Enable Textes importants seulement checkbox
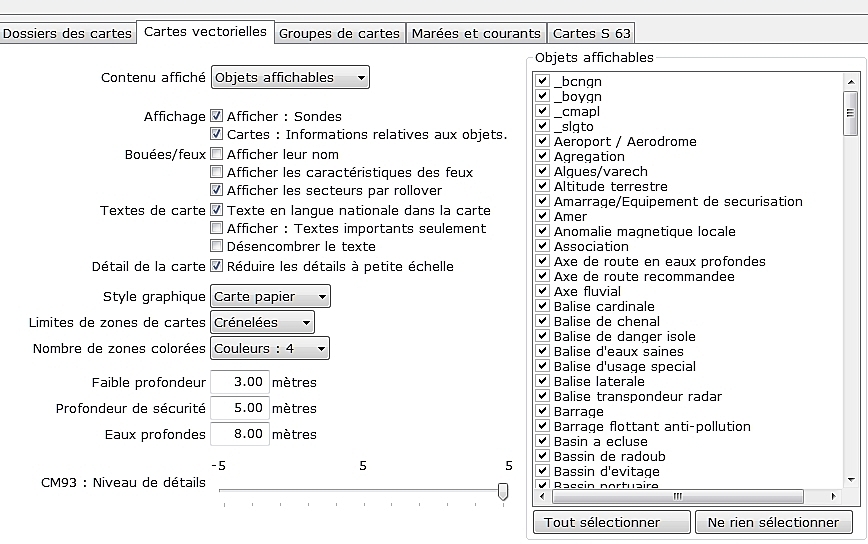This screenshot has width=868, height=544. 216,228
